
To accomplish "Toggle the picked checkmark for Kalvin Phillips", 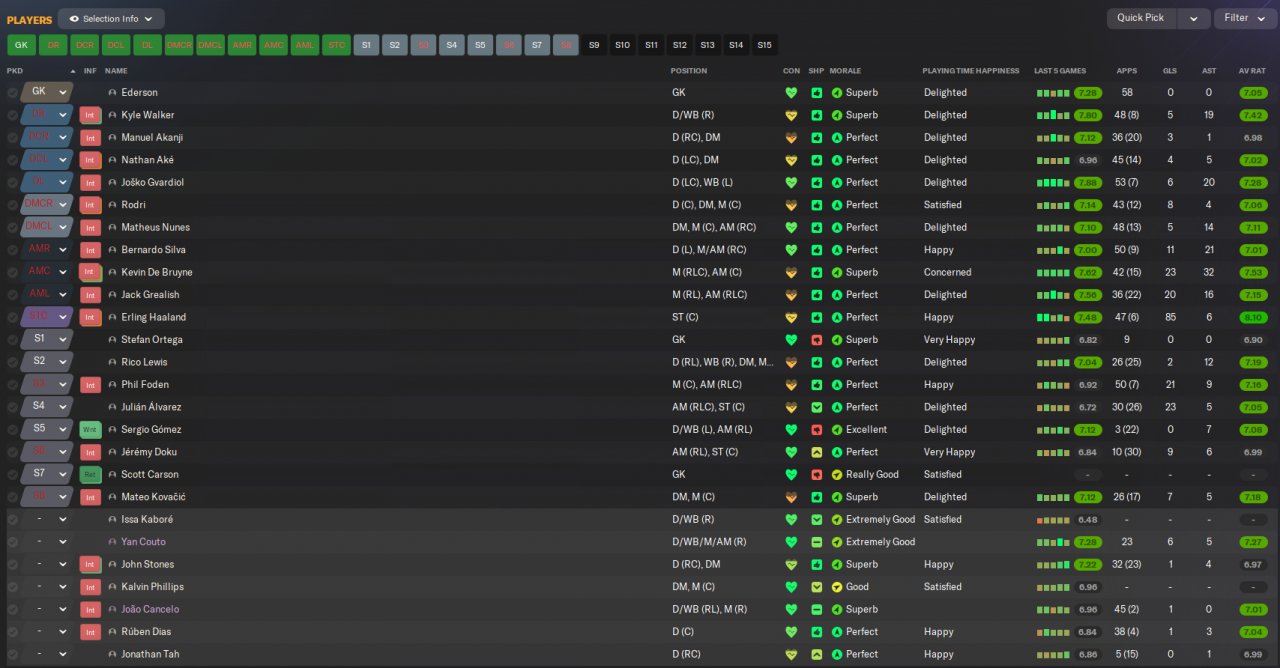I will tap(12, 587).
